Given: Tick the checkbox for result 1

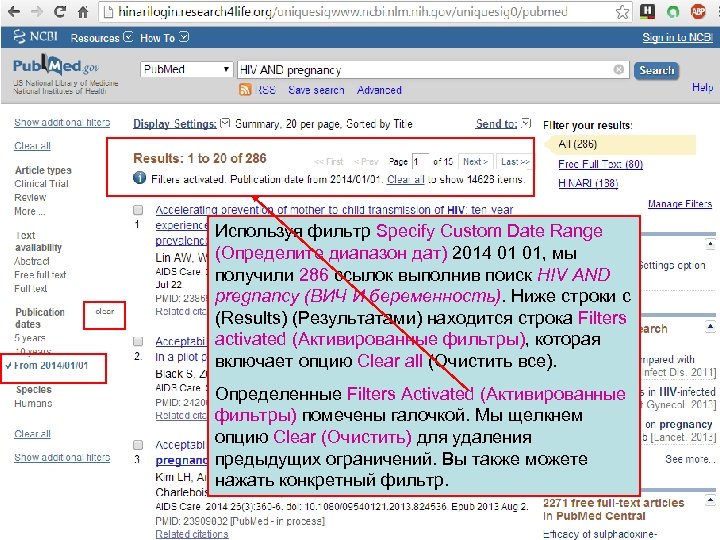Looking at the screenshot, I should (x=138, y=210).
